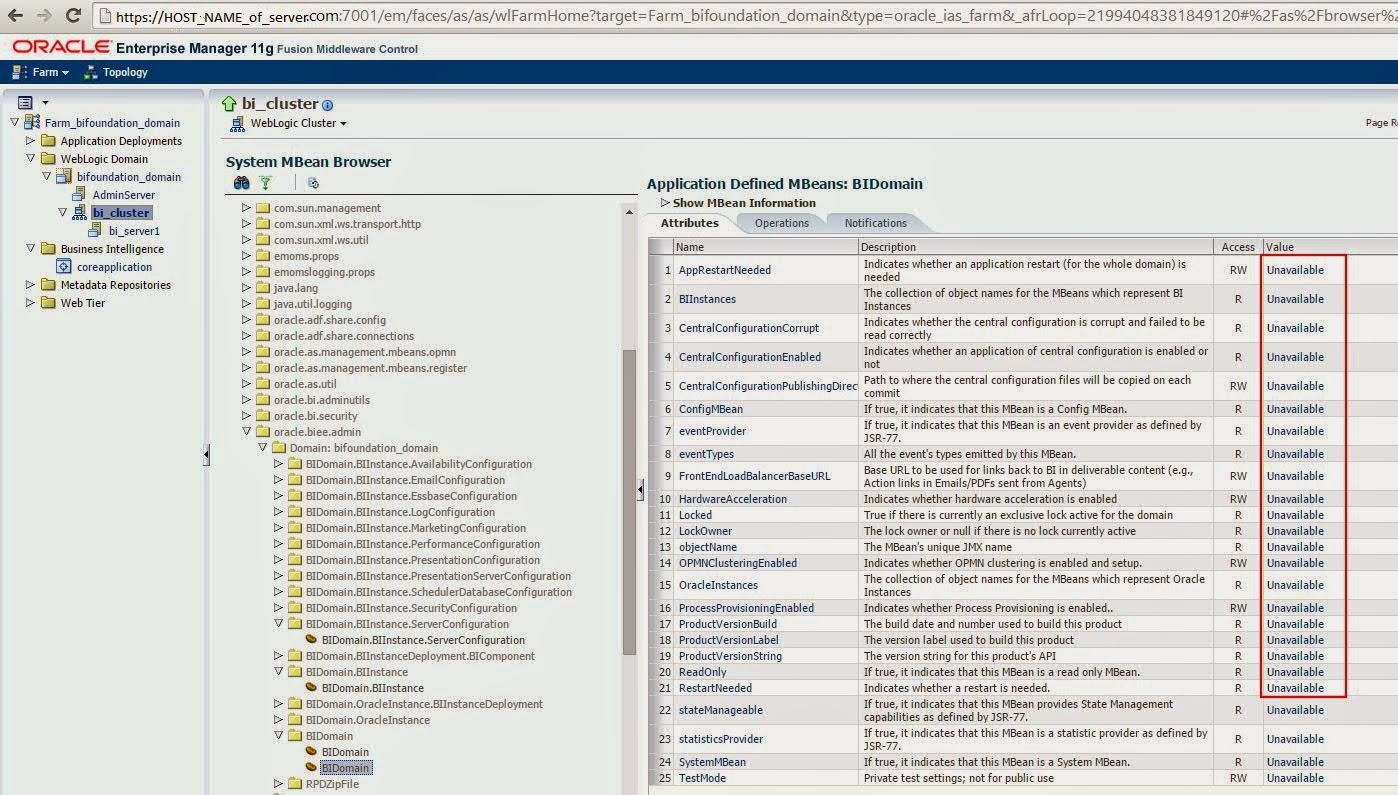This screenshot has height=795, width=1398.
Task: Click the Value column header
Action: pyautogui.click(x=1330, y=247)
